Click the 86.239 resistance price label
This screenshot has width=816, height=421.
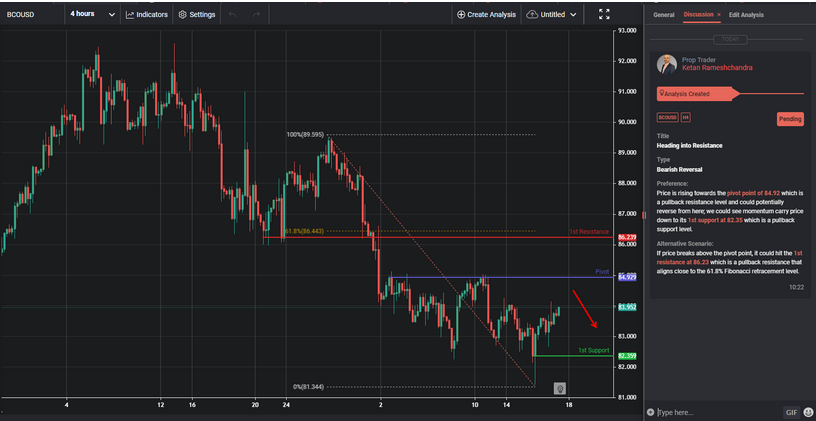pos(626,237)
